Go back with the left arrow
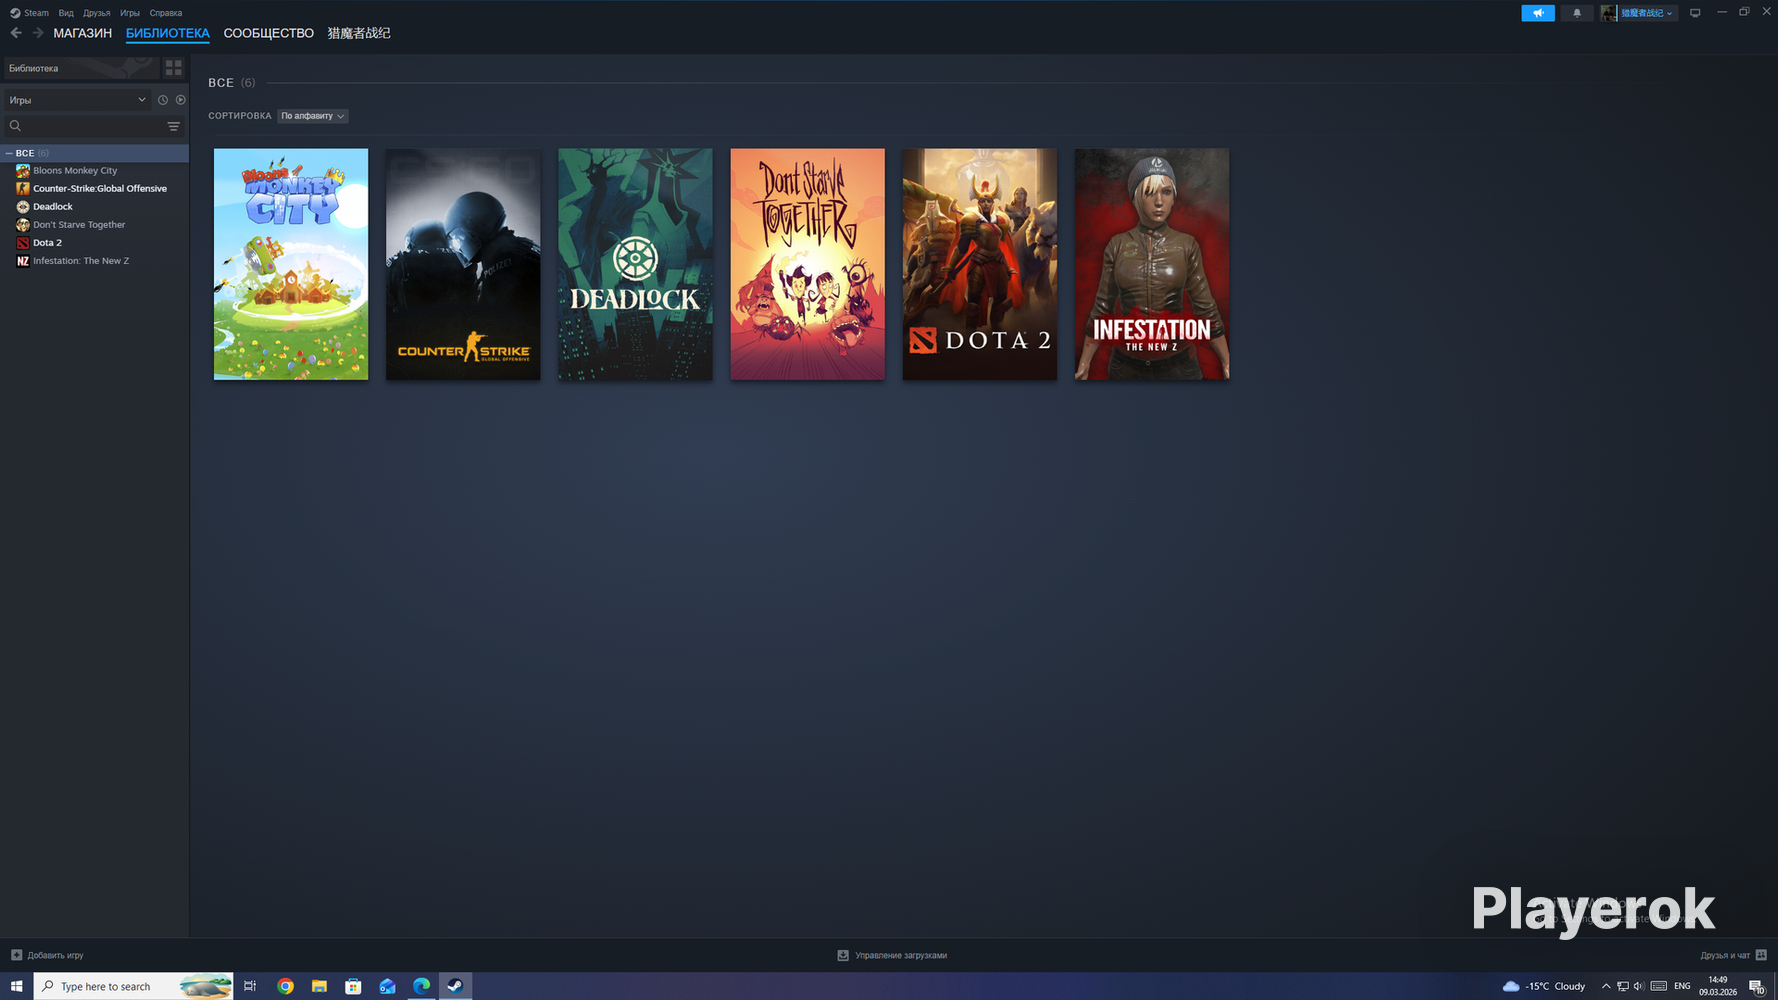 click(x=16, y=33)
